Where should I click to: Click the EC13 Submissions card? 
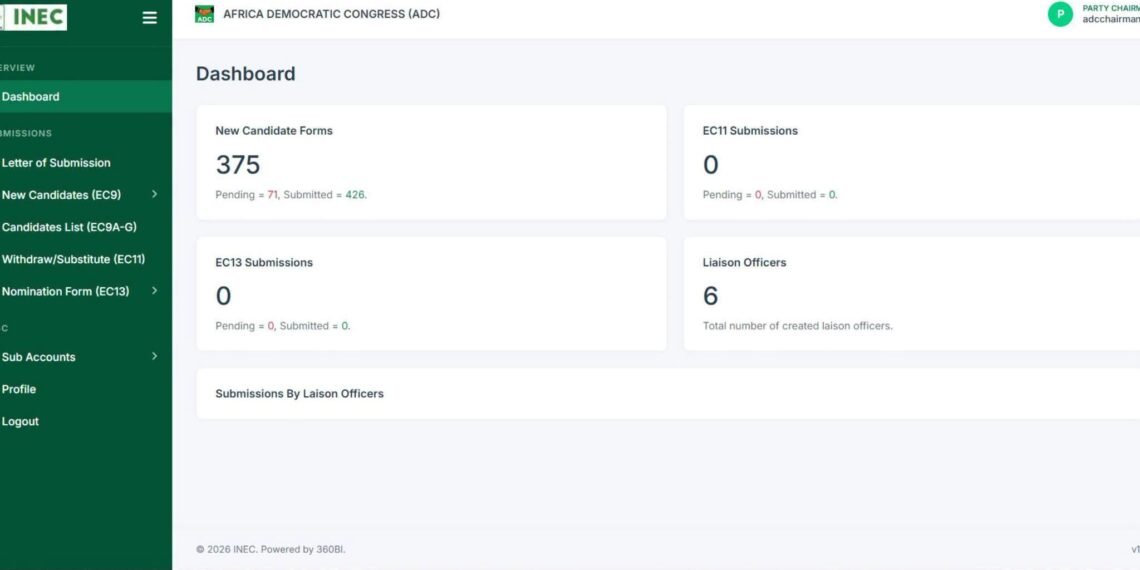pos(431,293)
